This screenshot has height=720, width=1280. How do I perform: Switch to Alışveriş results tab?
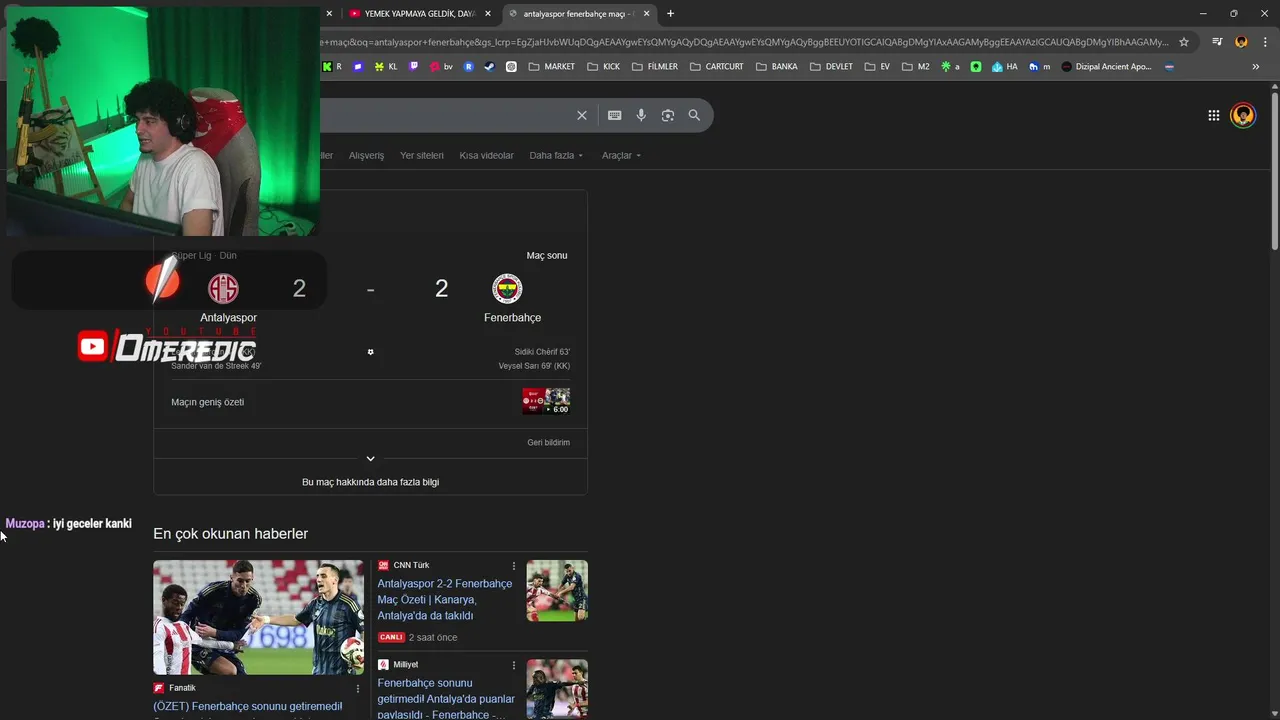366,155
